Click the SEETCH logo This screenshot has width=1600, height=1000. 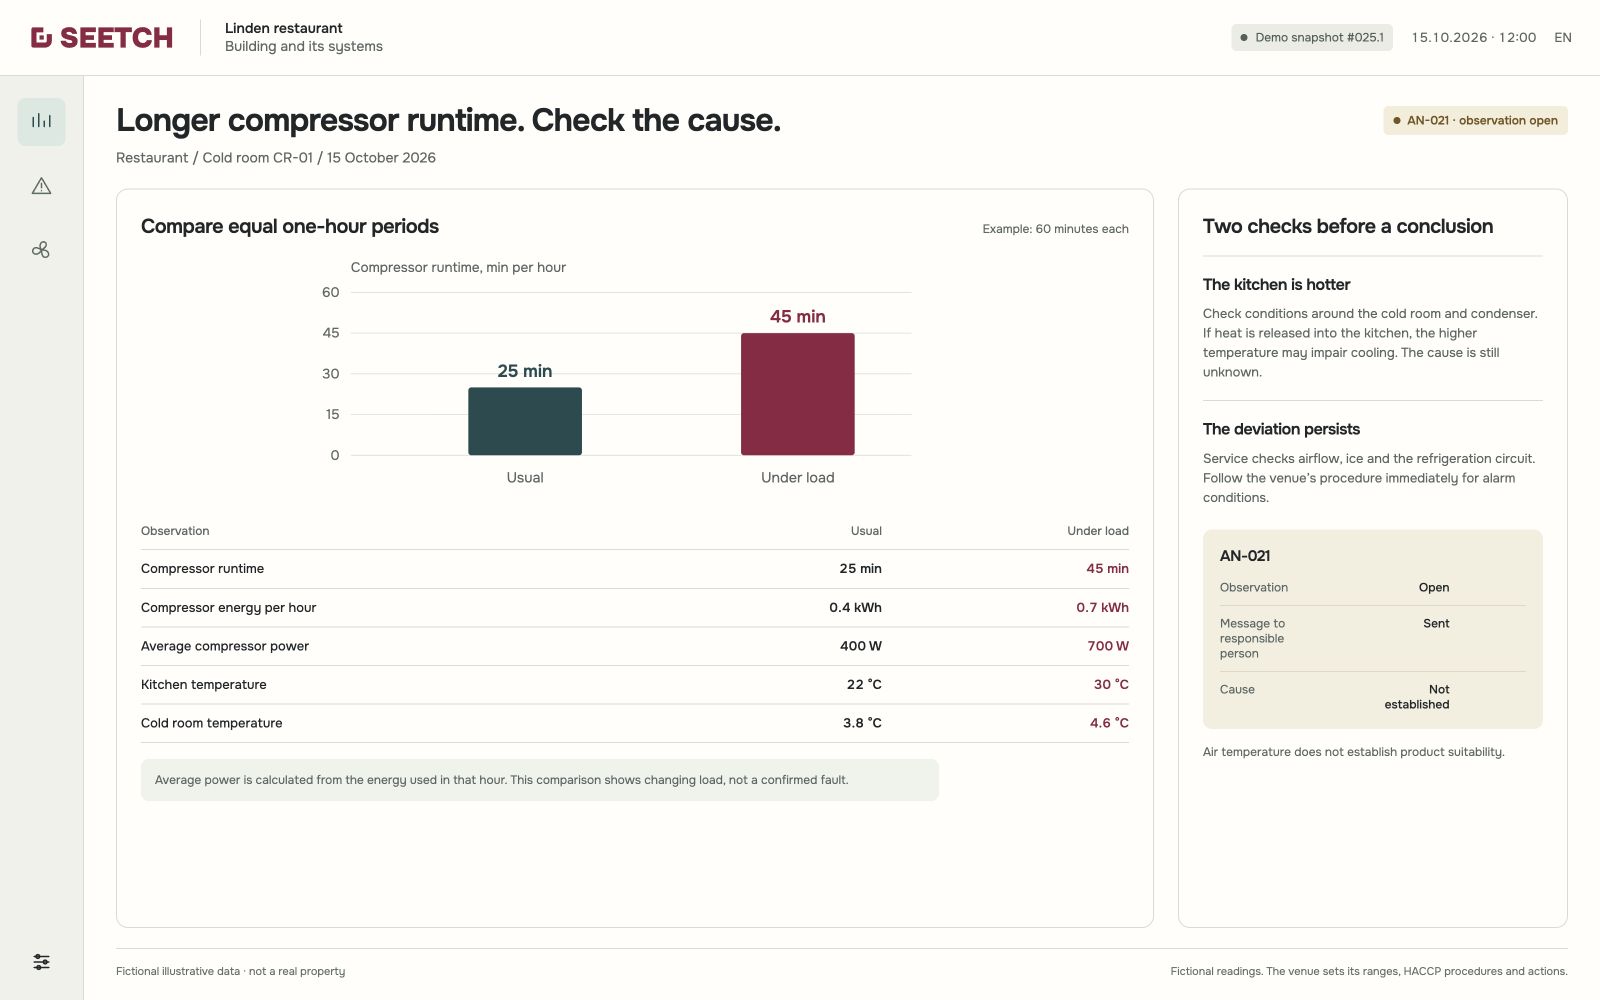tap(102, 38)
